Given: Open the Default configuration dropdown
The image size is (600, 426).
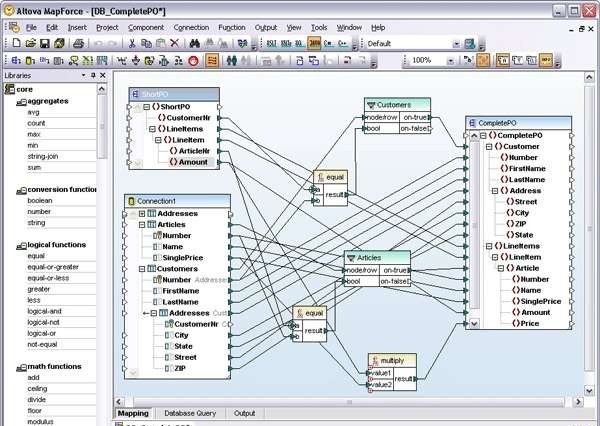Looking at the screenshot, I should 456,44.
